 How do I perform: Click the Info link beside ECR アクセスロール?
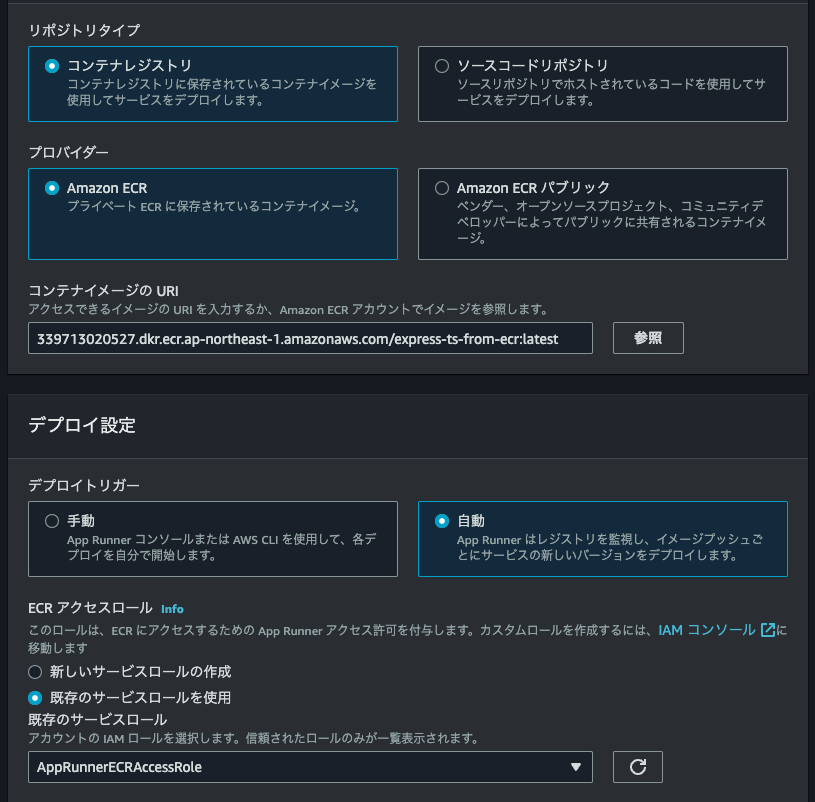click(172, 608)
